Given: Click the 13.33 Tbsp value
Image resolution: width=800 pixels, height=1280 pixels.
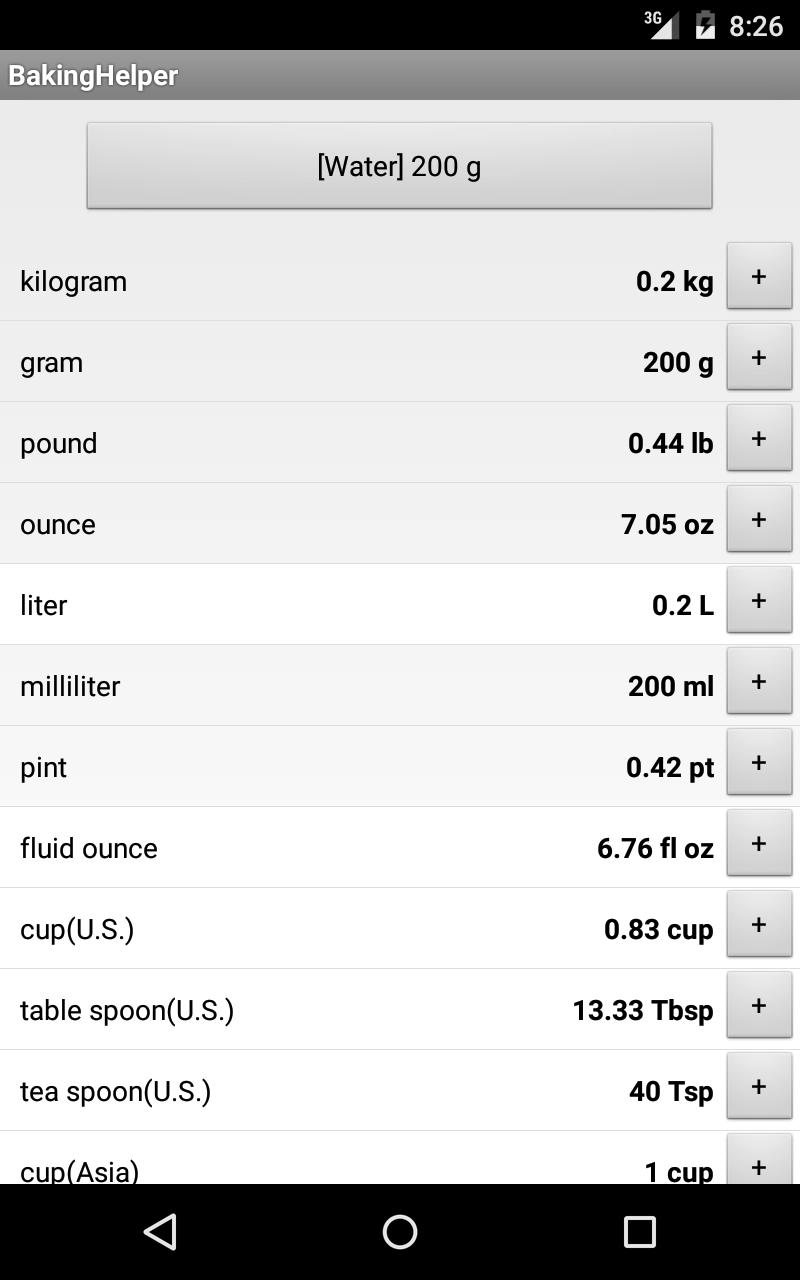Looking at the screenshot, I should pos(643,1010).
